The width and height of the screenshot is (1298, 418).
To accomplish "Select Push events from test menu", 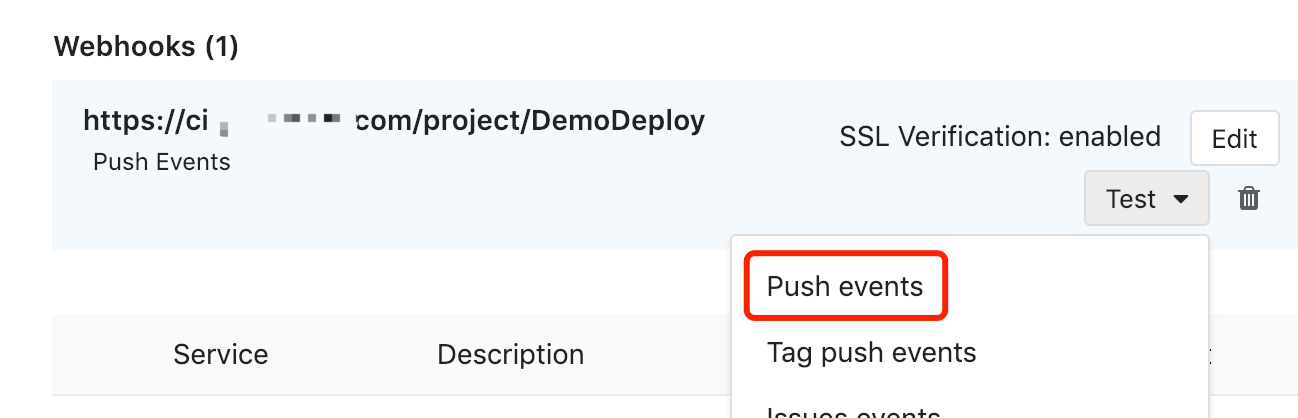I will (845, 287).
